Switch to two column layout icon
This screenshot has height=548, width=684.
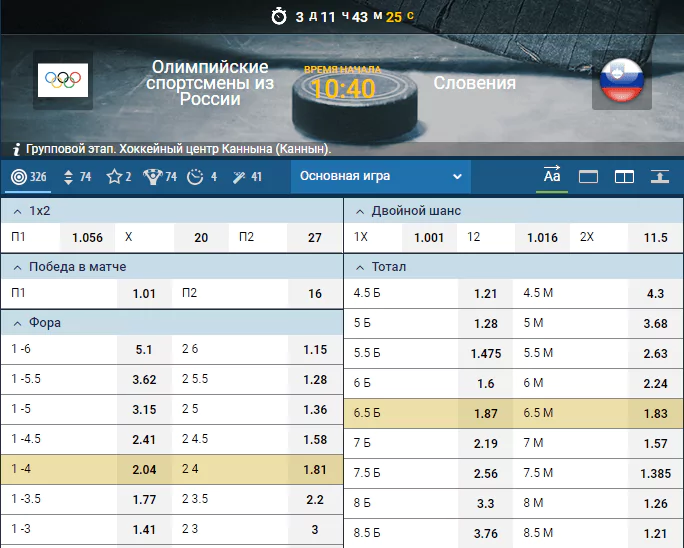click(x=624, y=177)
